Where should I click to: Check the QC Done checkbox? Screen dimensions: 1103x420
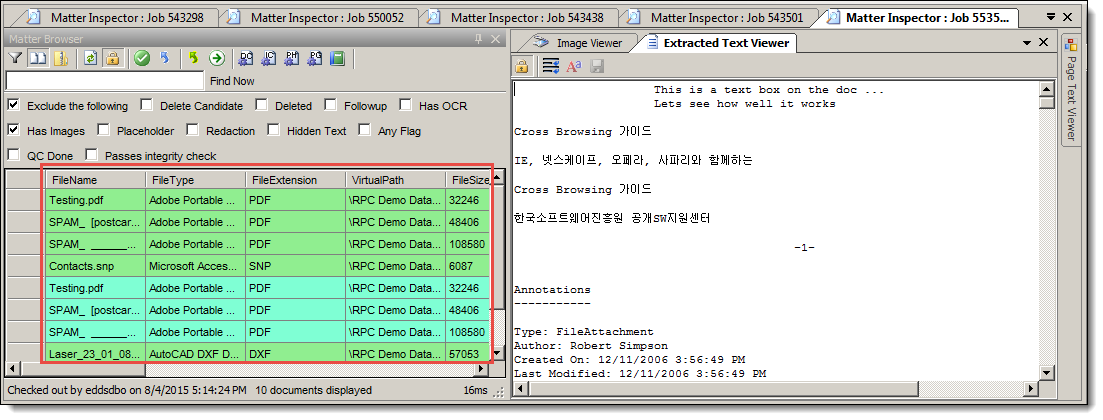pos(13,154)
